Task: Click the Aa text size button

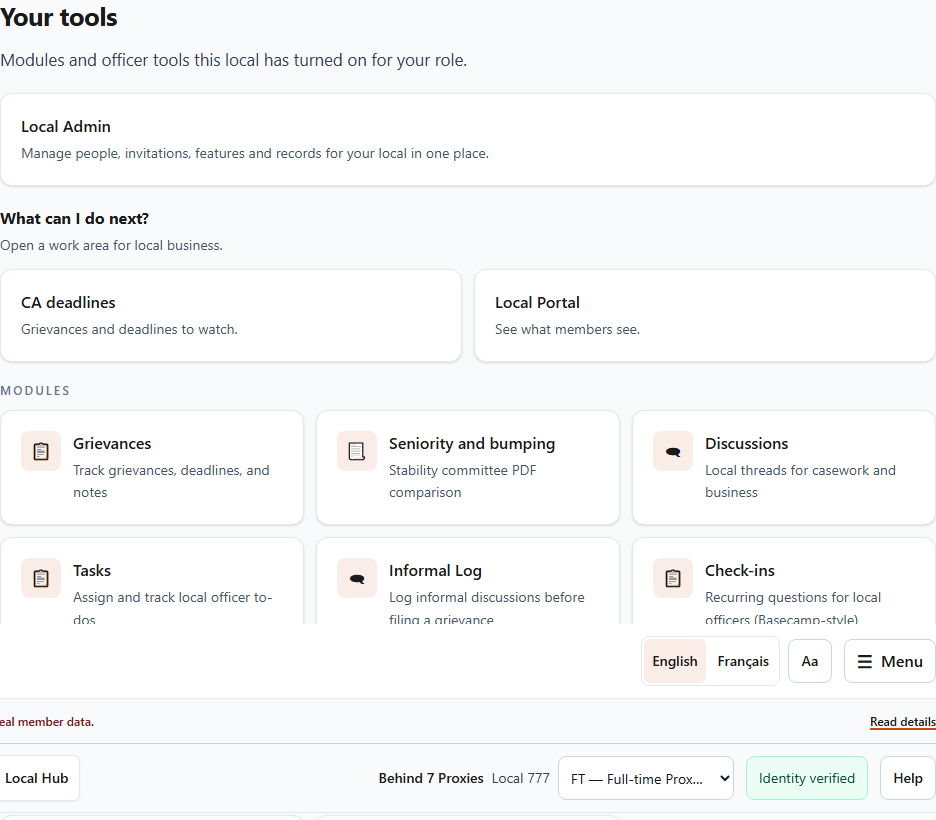Action: [809, 661]
